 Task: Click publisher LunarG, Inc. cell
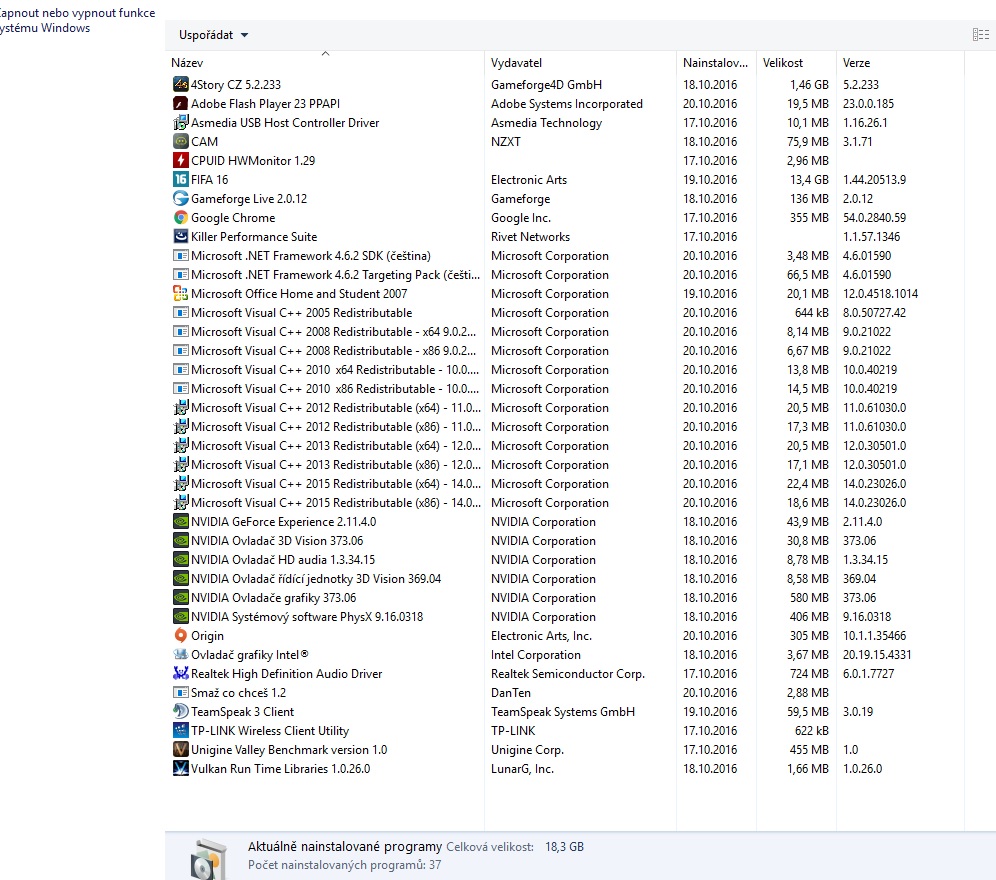[522, 769]
